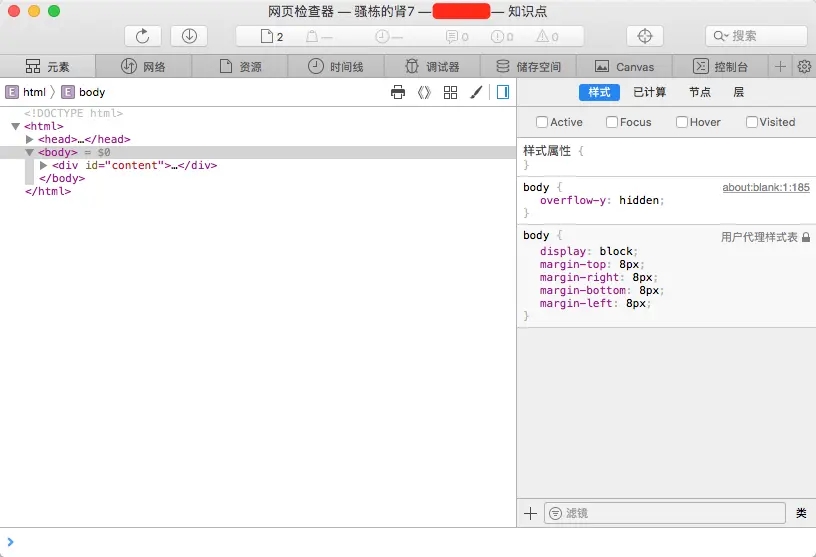The image size is (816, 557).
Task: Expand the div id="content" node
Action: [x=44, y=165]
